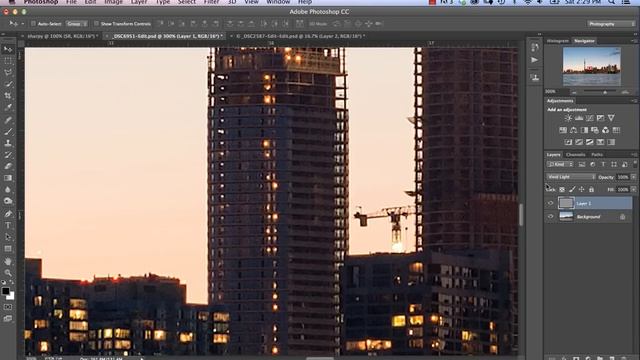Open the Layers panel flyout menu
This screenshot has height=360, width=640.
[x=633, y=155]
